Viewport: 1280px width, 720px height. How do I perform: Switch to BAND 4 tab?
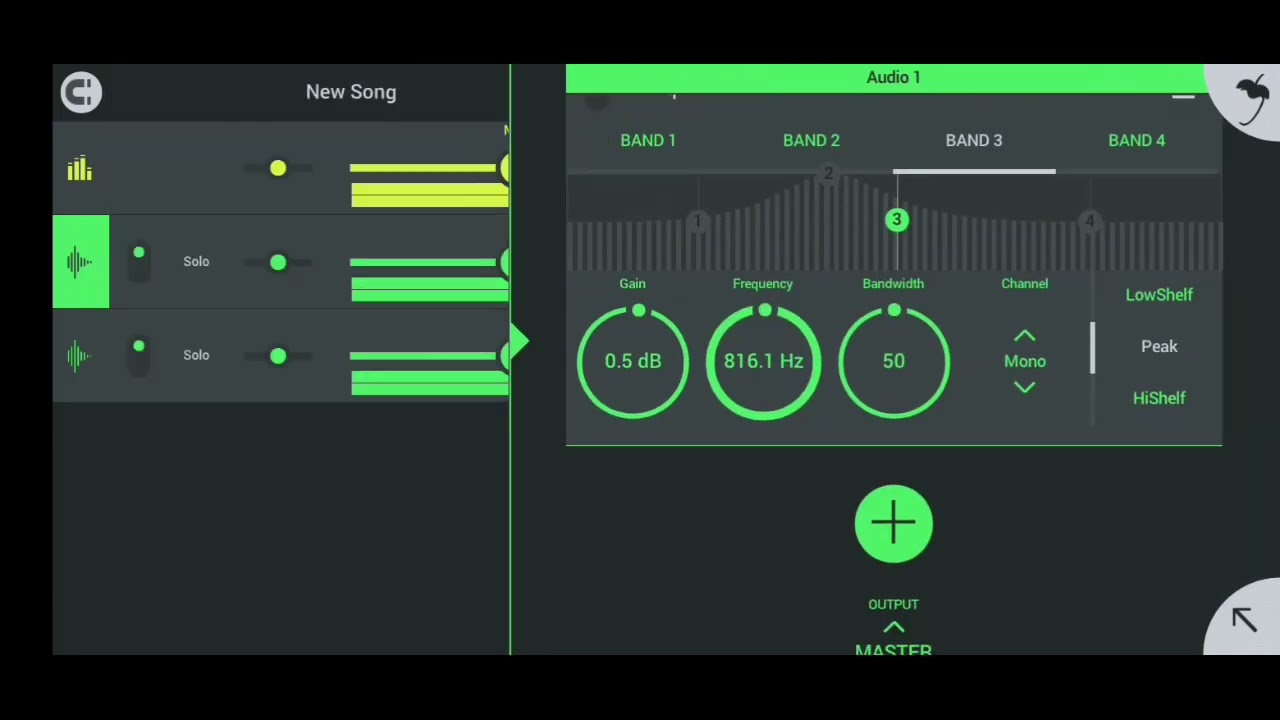click(1137, 141)
